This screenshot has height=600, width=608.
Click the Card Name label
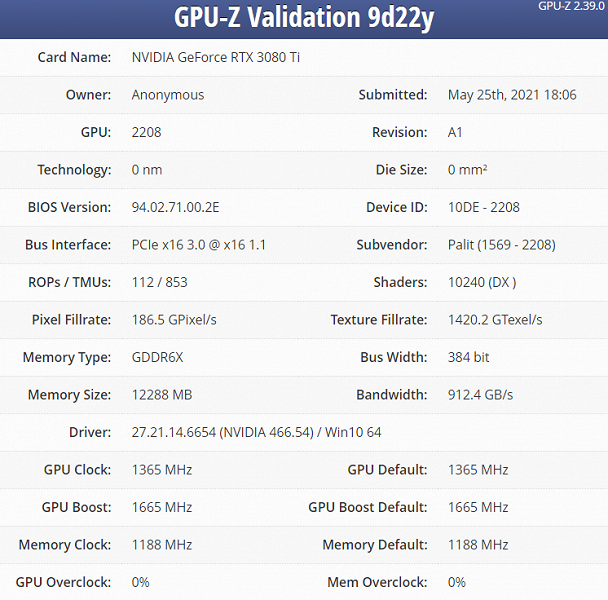click(x=74, y=57)
